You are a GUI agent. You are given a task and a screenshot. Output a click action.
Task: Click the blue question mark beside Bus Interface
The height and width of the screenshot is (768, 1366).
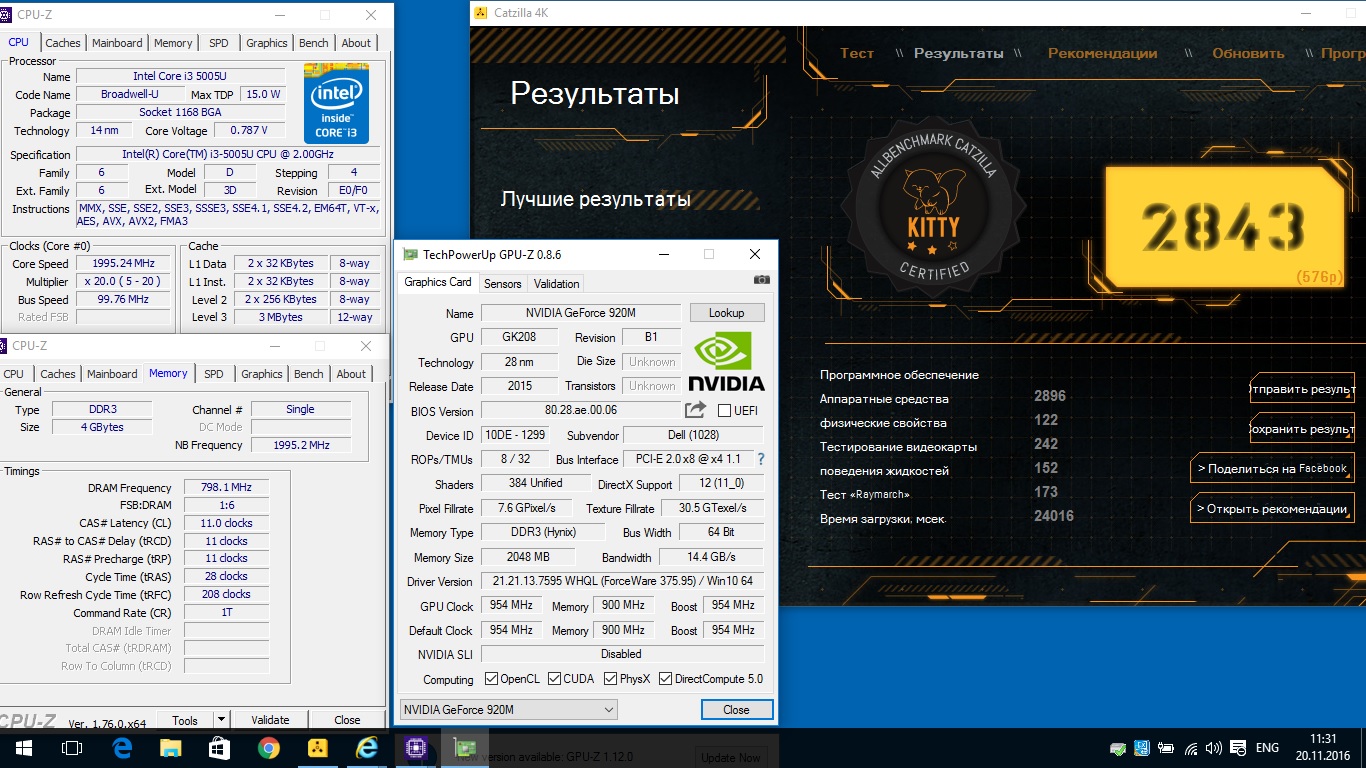(760, 459)
